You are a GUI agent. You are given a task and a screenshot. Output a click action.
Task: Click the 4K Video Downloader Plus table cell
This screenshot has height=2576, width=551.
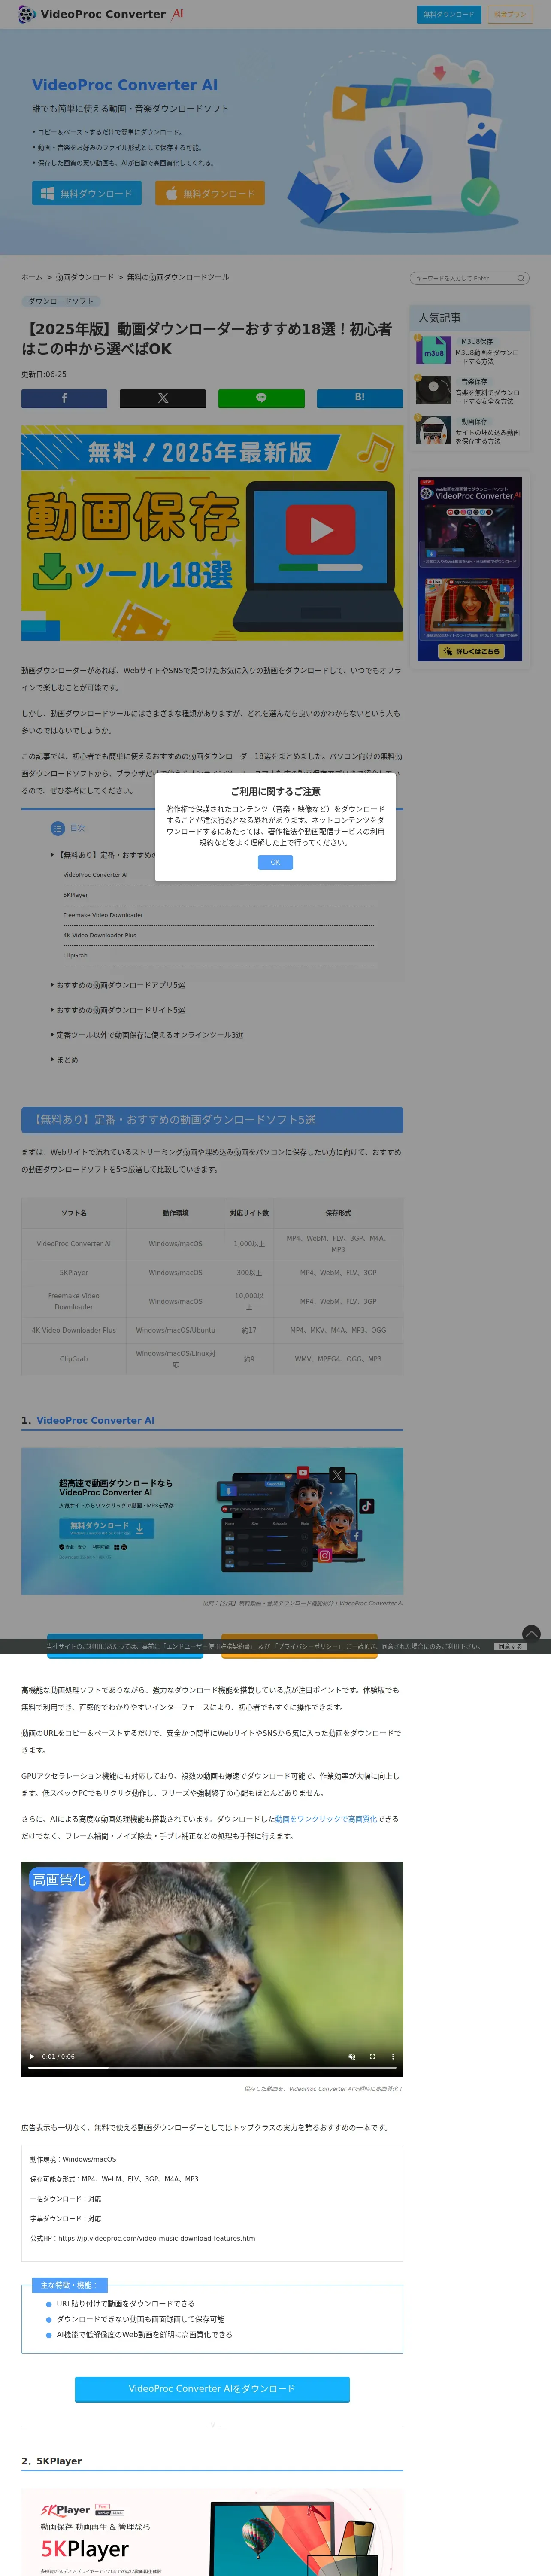(73, 1330)
